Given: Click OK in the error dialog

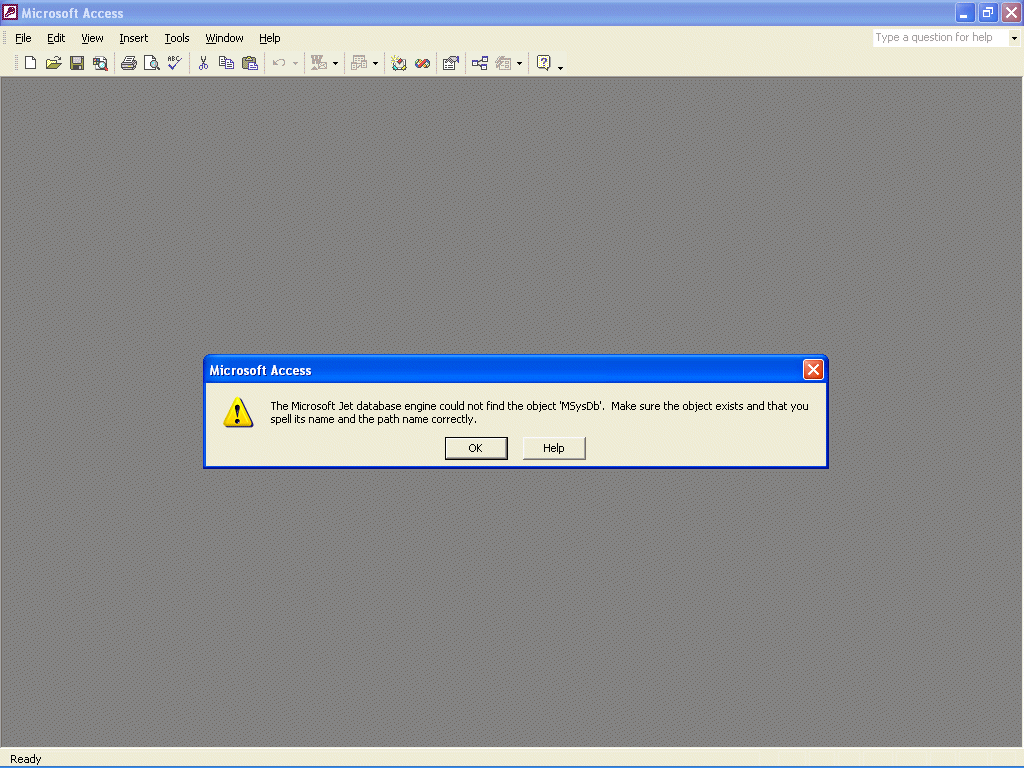Looking at the screenshot, I should click(x=476, y=448).
